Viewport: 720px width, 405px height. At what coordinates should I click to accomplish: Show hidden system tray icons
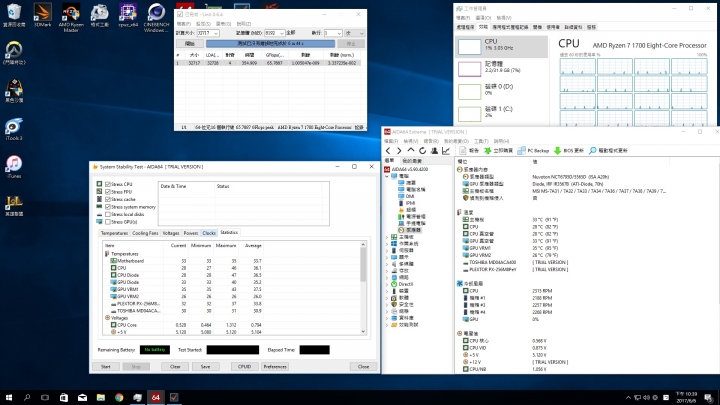pyautogui.click(x=628, y=398)
